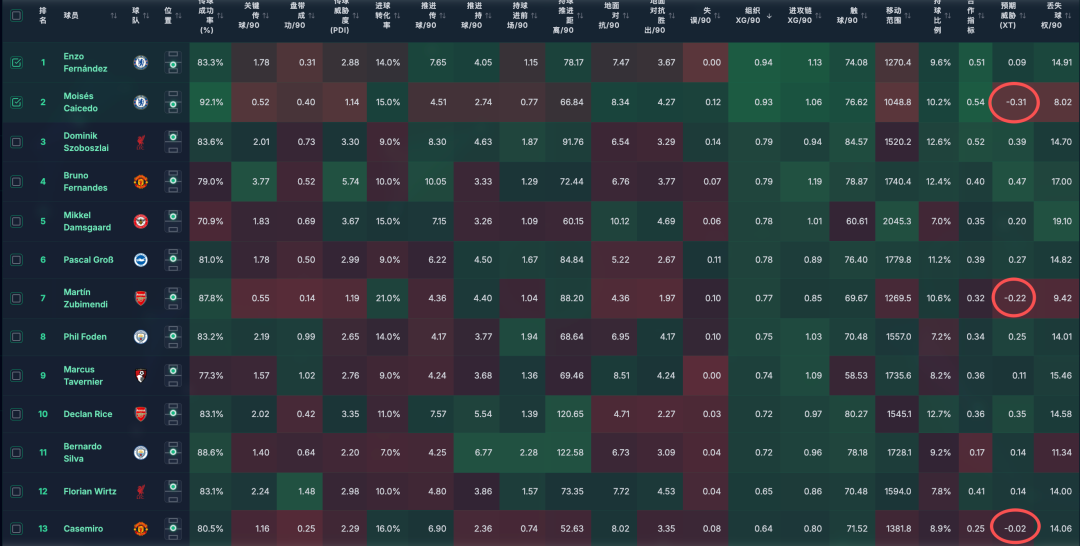This screenshot has width=1080, height=546.
Task: Click Bruno Fernandes's Manchester United badge
Action: 141,181
